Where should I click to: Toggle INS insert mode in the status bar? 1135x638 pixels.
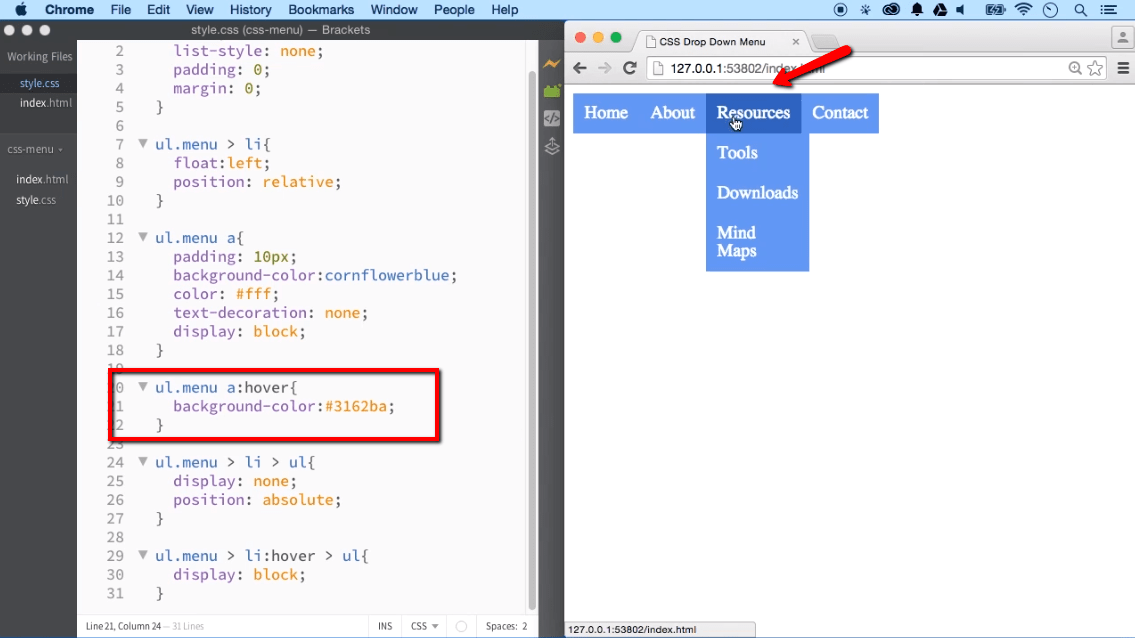[x=384, y=625]
